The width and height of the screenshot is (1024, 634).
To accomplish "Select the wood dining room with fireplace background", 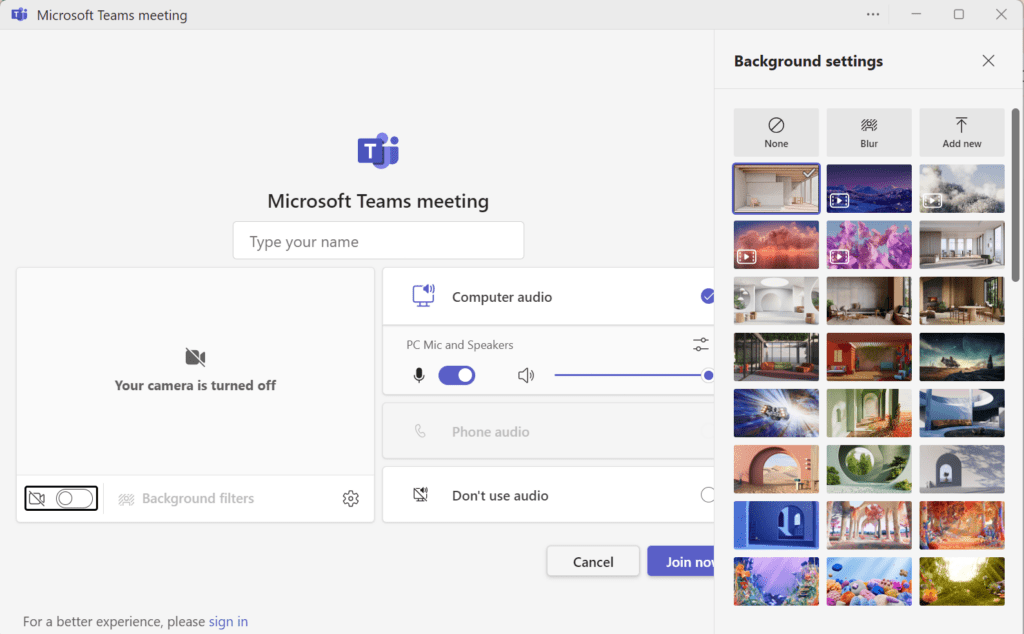I will point(961,301).
